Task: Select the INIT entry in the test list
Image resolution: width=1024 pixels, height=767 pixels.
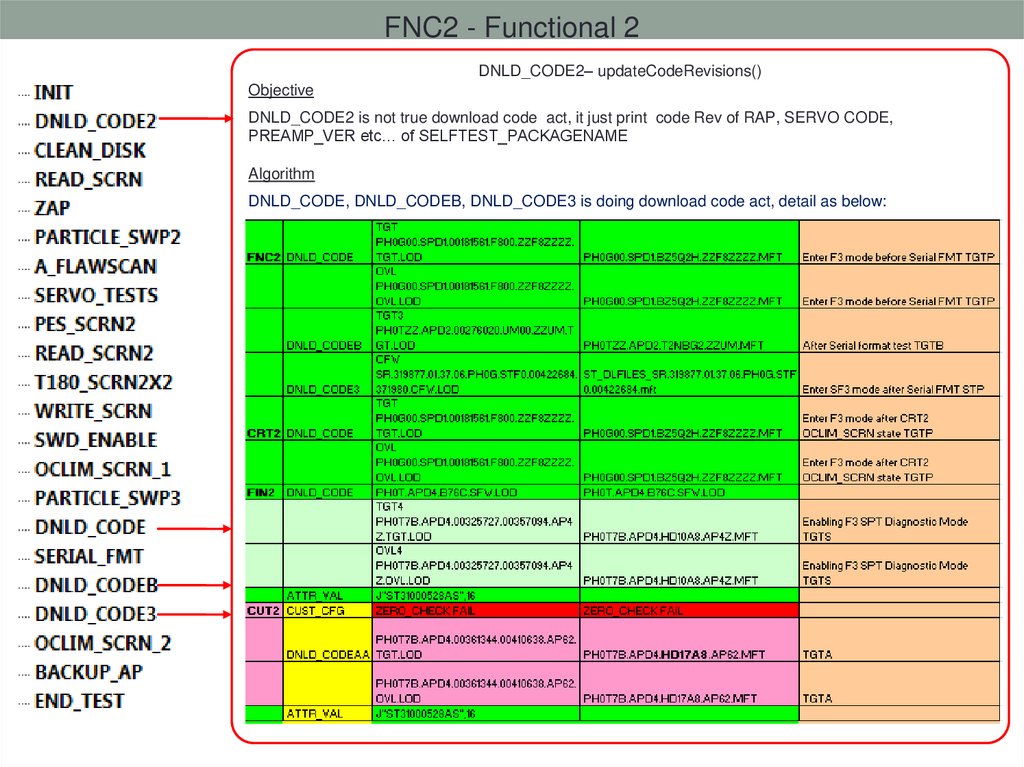Action: click(x=53, y=93)
